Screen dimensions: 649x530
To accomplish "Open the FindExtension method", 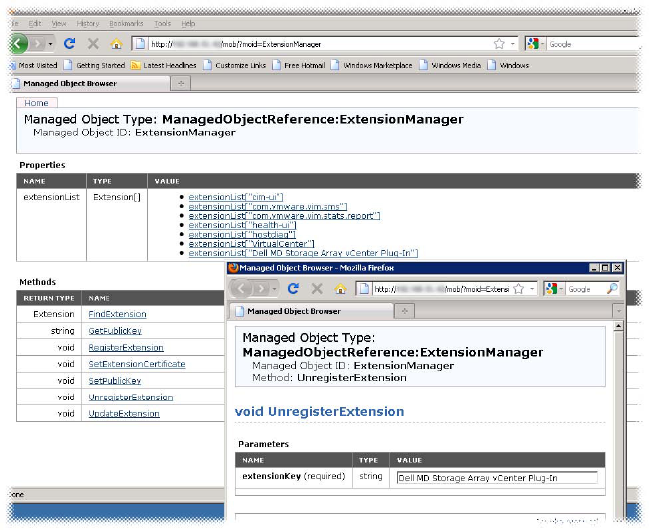I will pos(118,314).
